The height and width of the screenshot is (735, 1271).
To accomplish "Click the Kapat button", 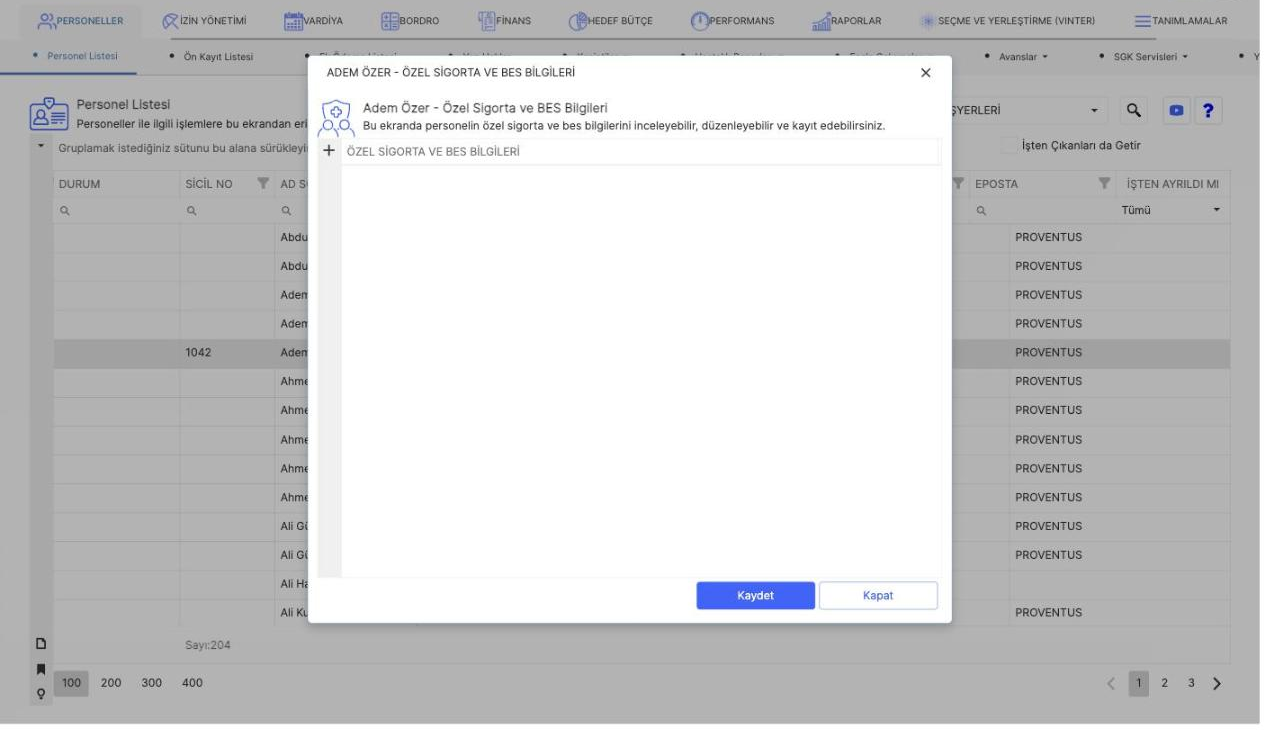I will click(x=878, y=595).
